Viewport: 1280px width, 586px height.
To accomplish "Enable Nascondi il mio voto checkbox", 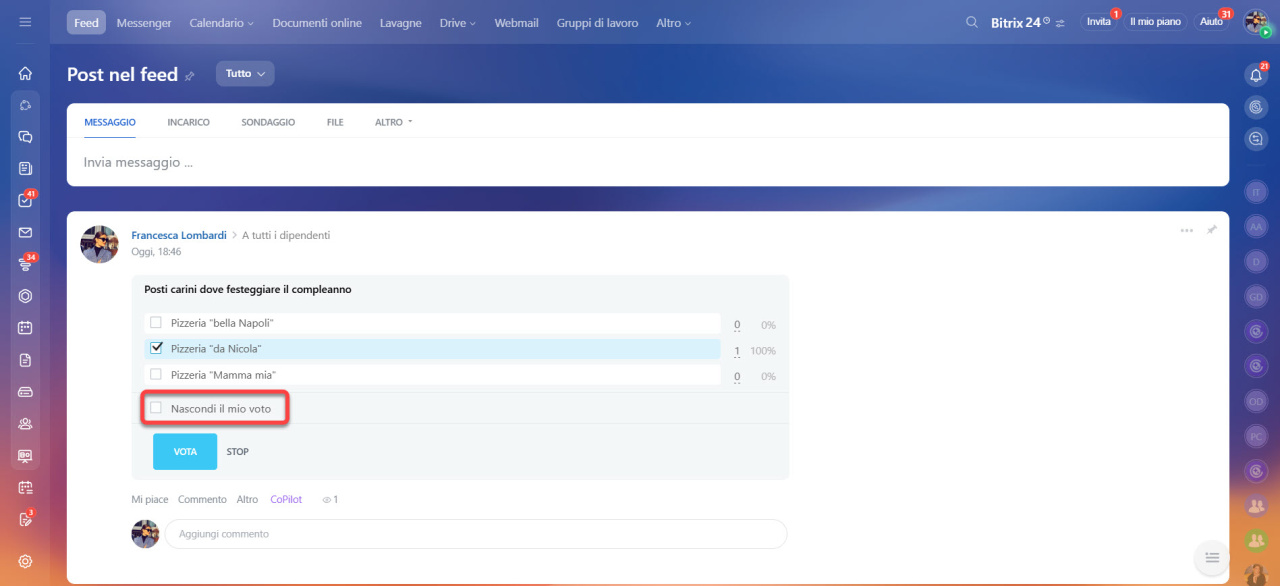I will click(x=155, y=408).
